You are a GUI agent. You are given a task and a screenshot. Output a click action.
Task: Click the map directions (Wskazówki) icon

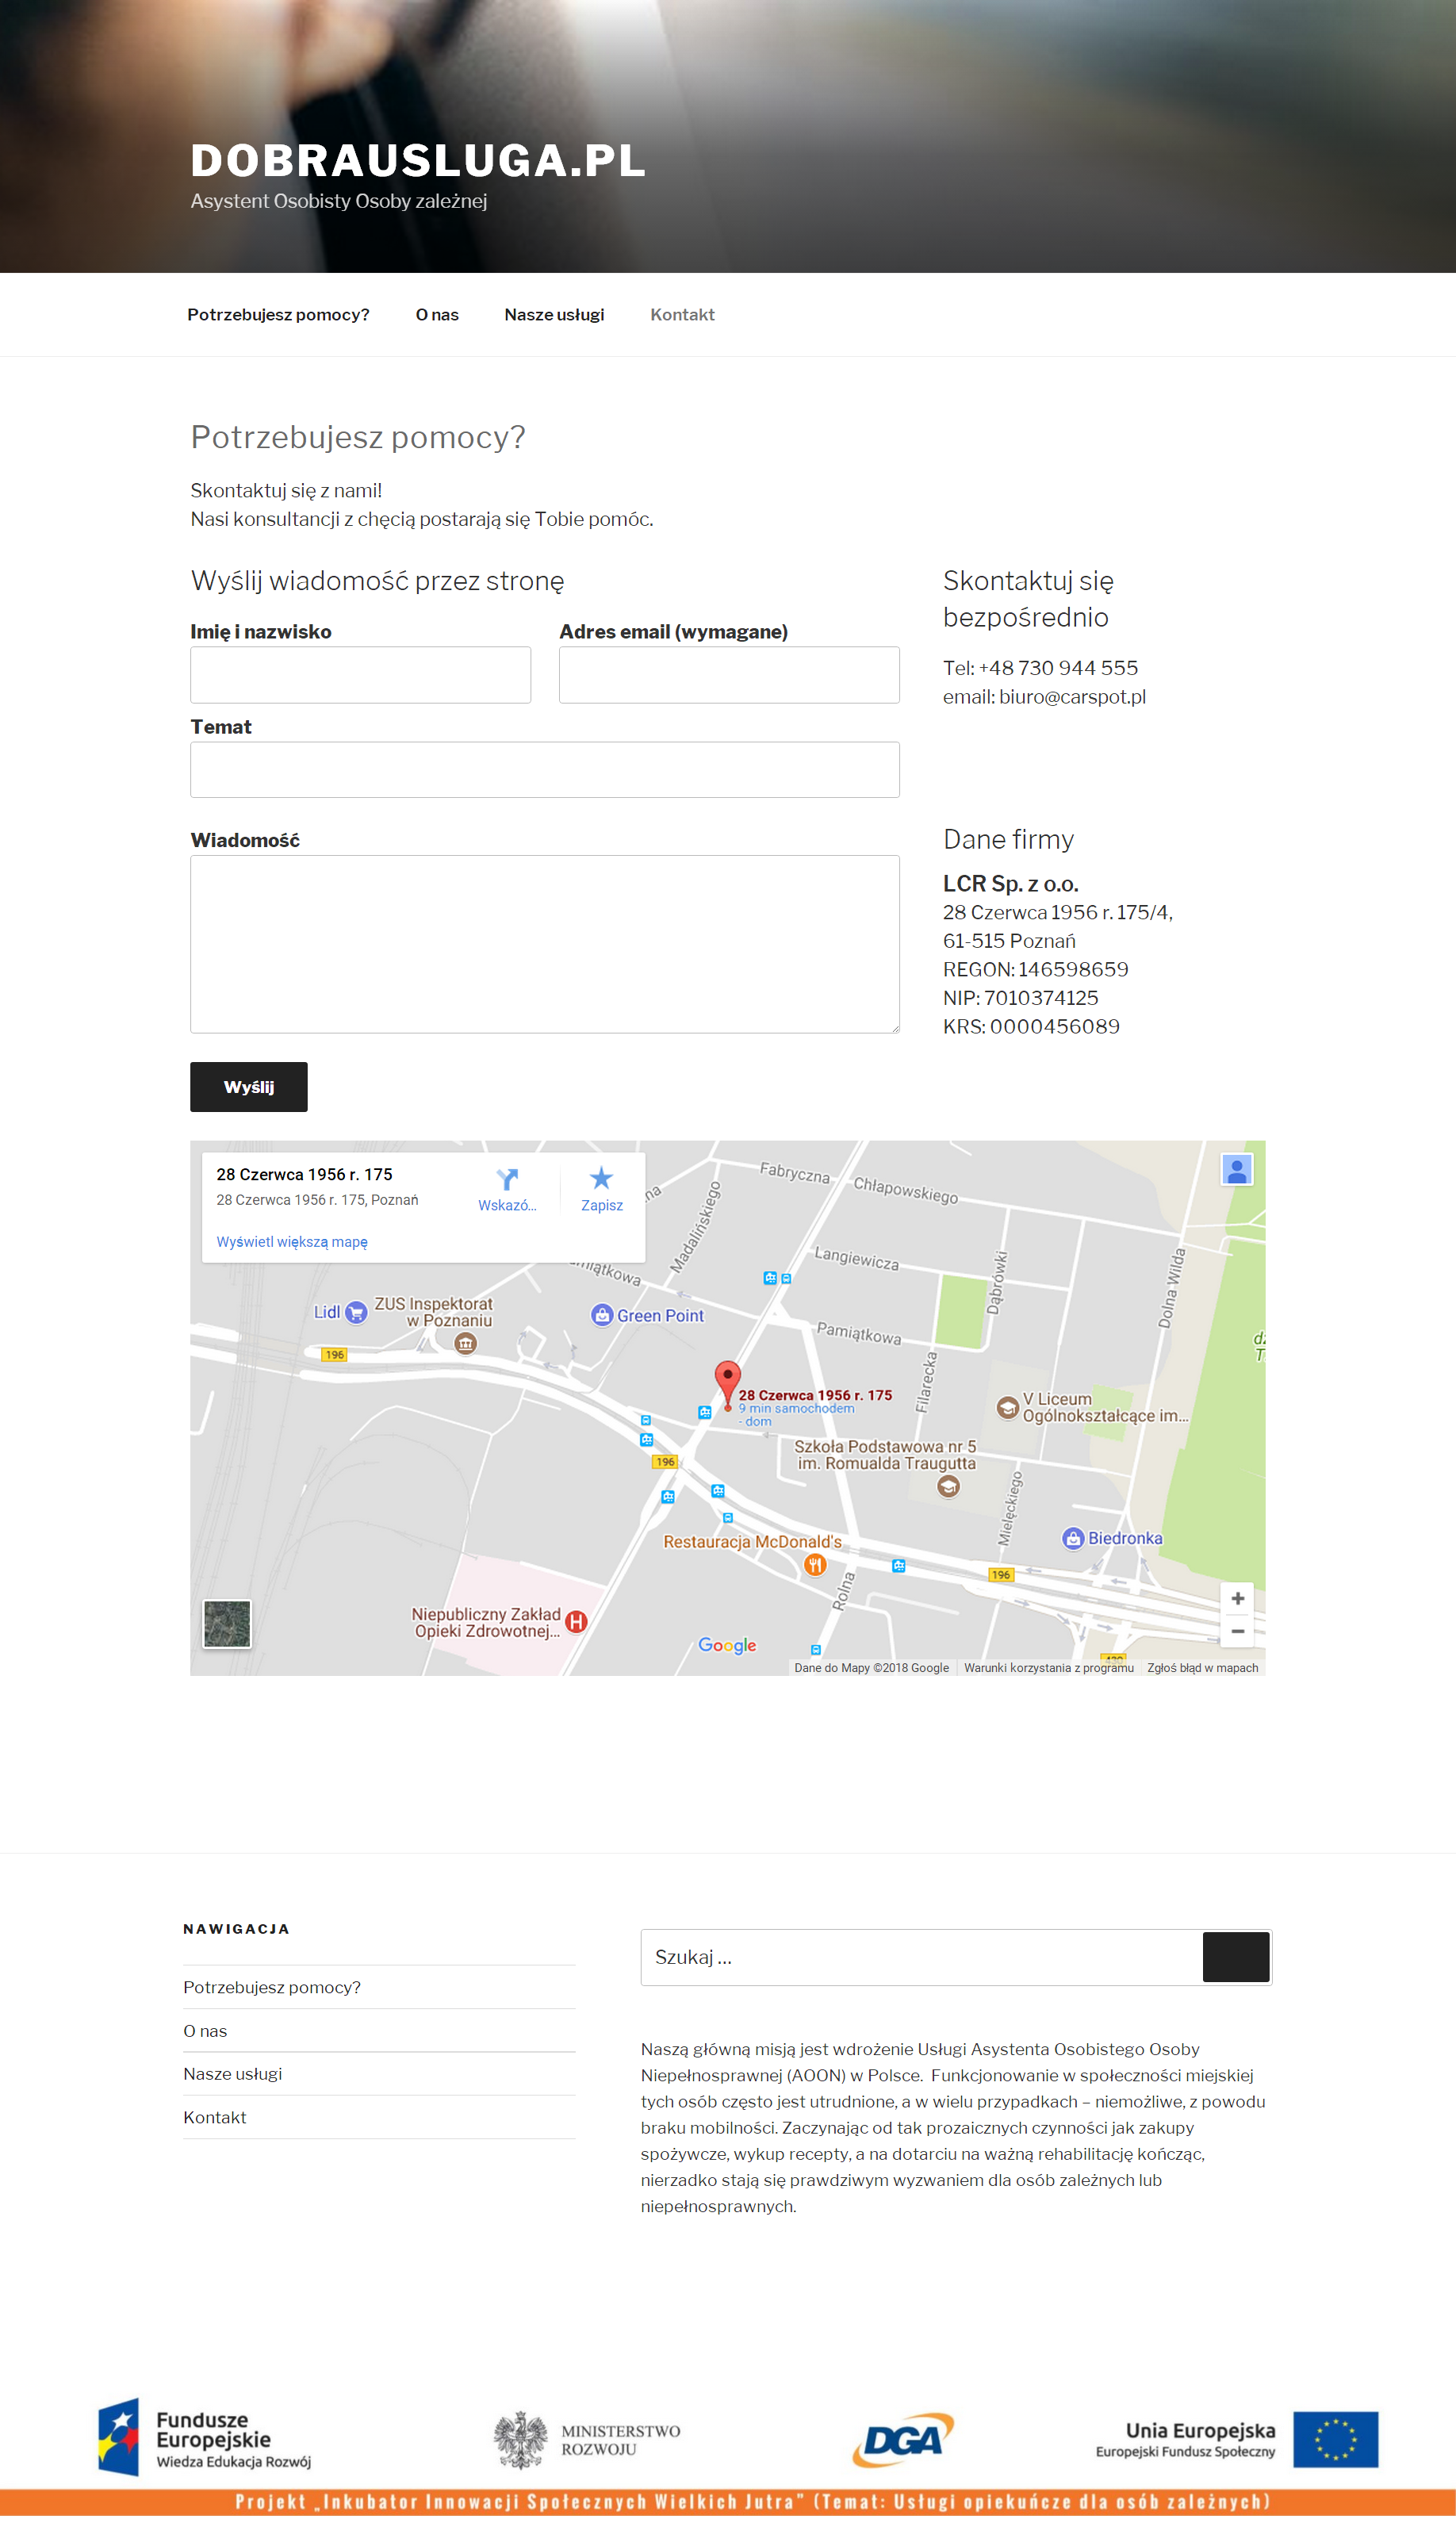(507, 1180)
